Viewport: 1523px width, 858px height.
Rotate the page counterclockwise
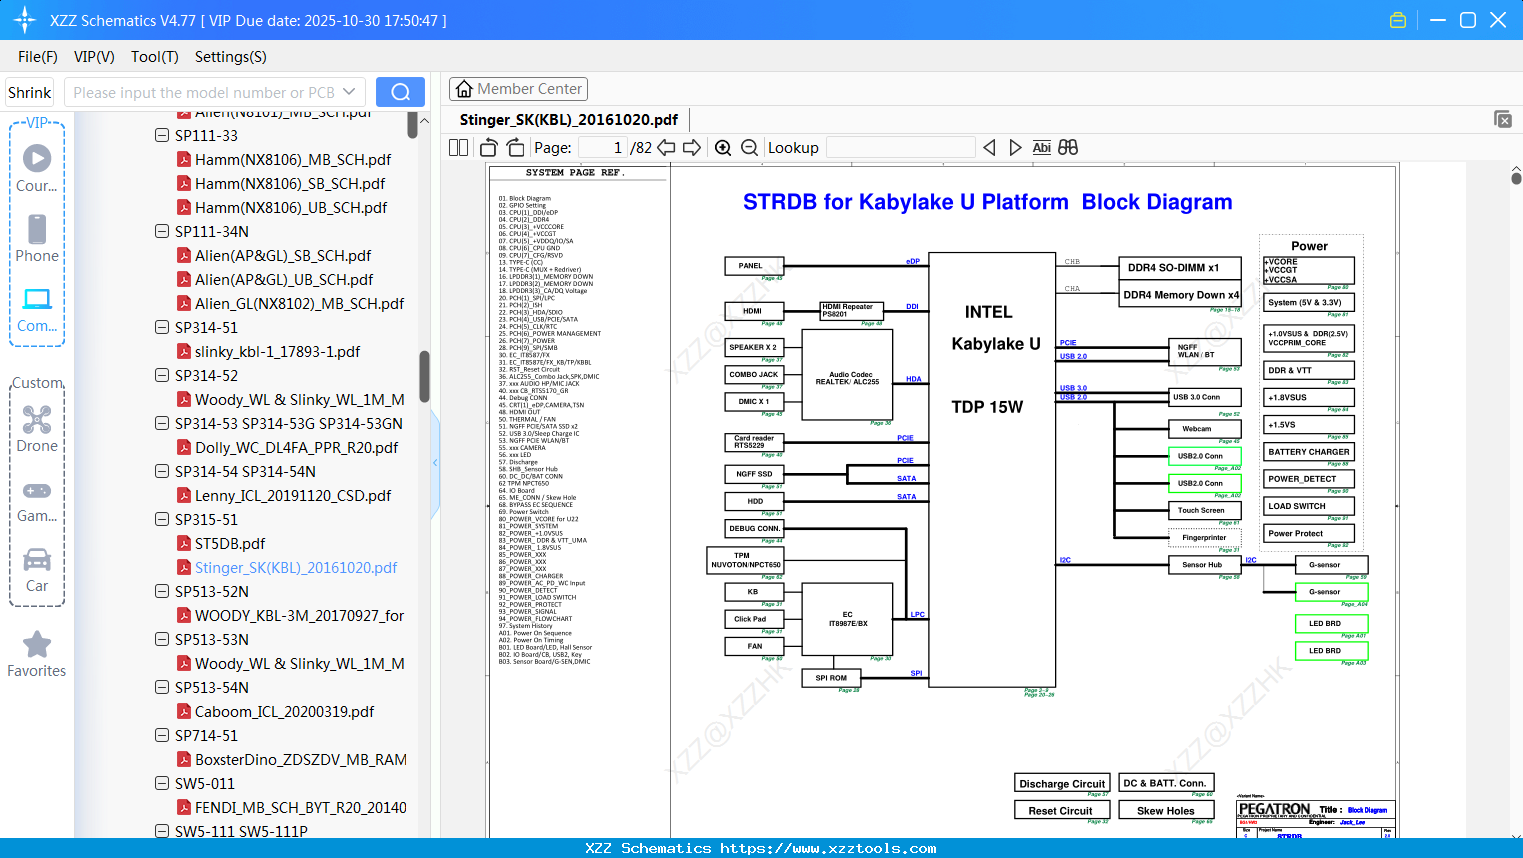pos(489,148)
